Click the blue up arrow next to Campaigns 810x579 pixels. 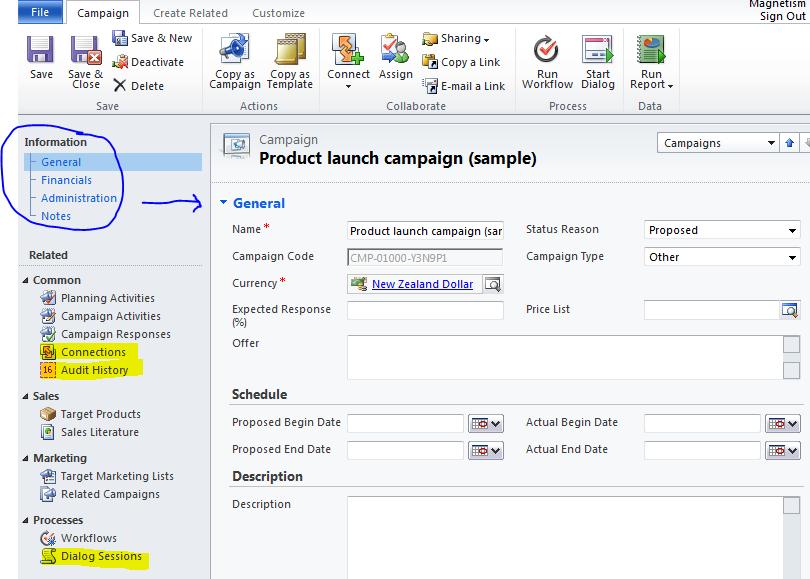tap(789, 143)
